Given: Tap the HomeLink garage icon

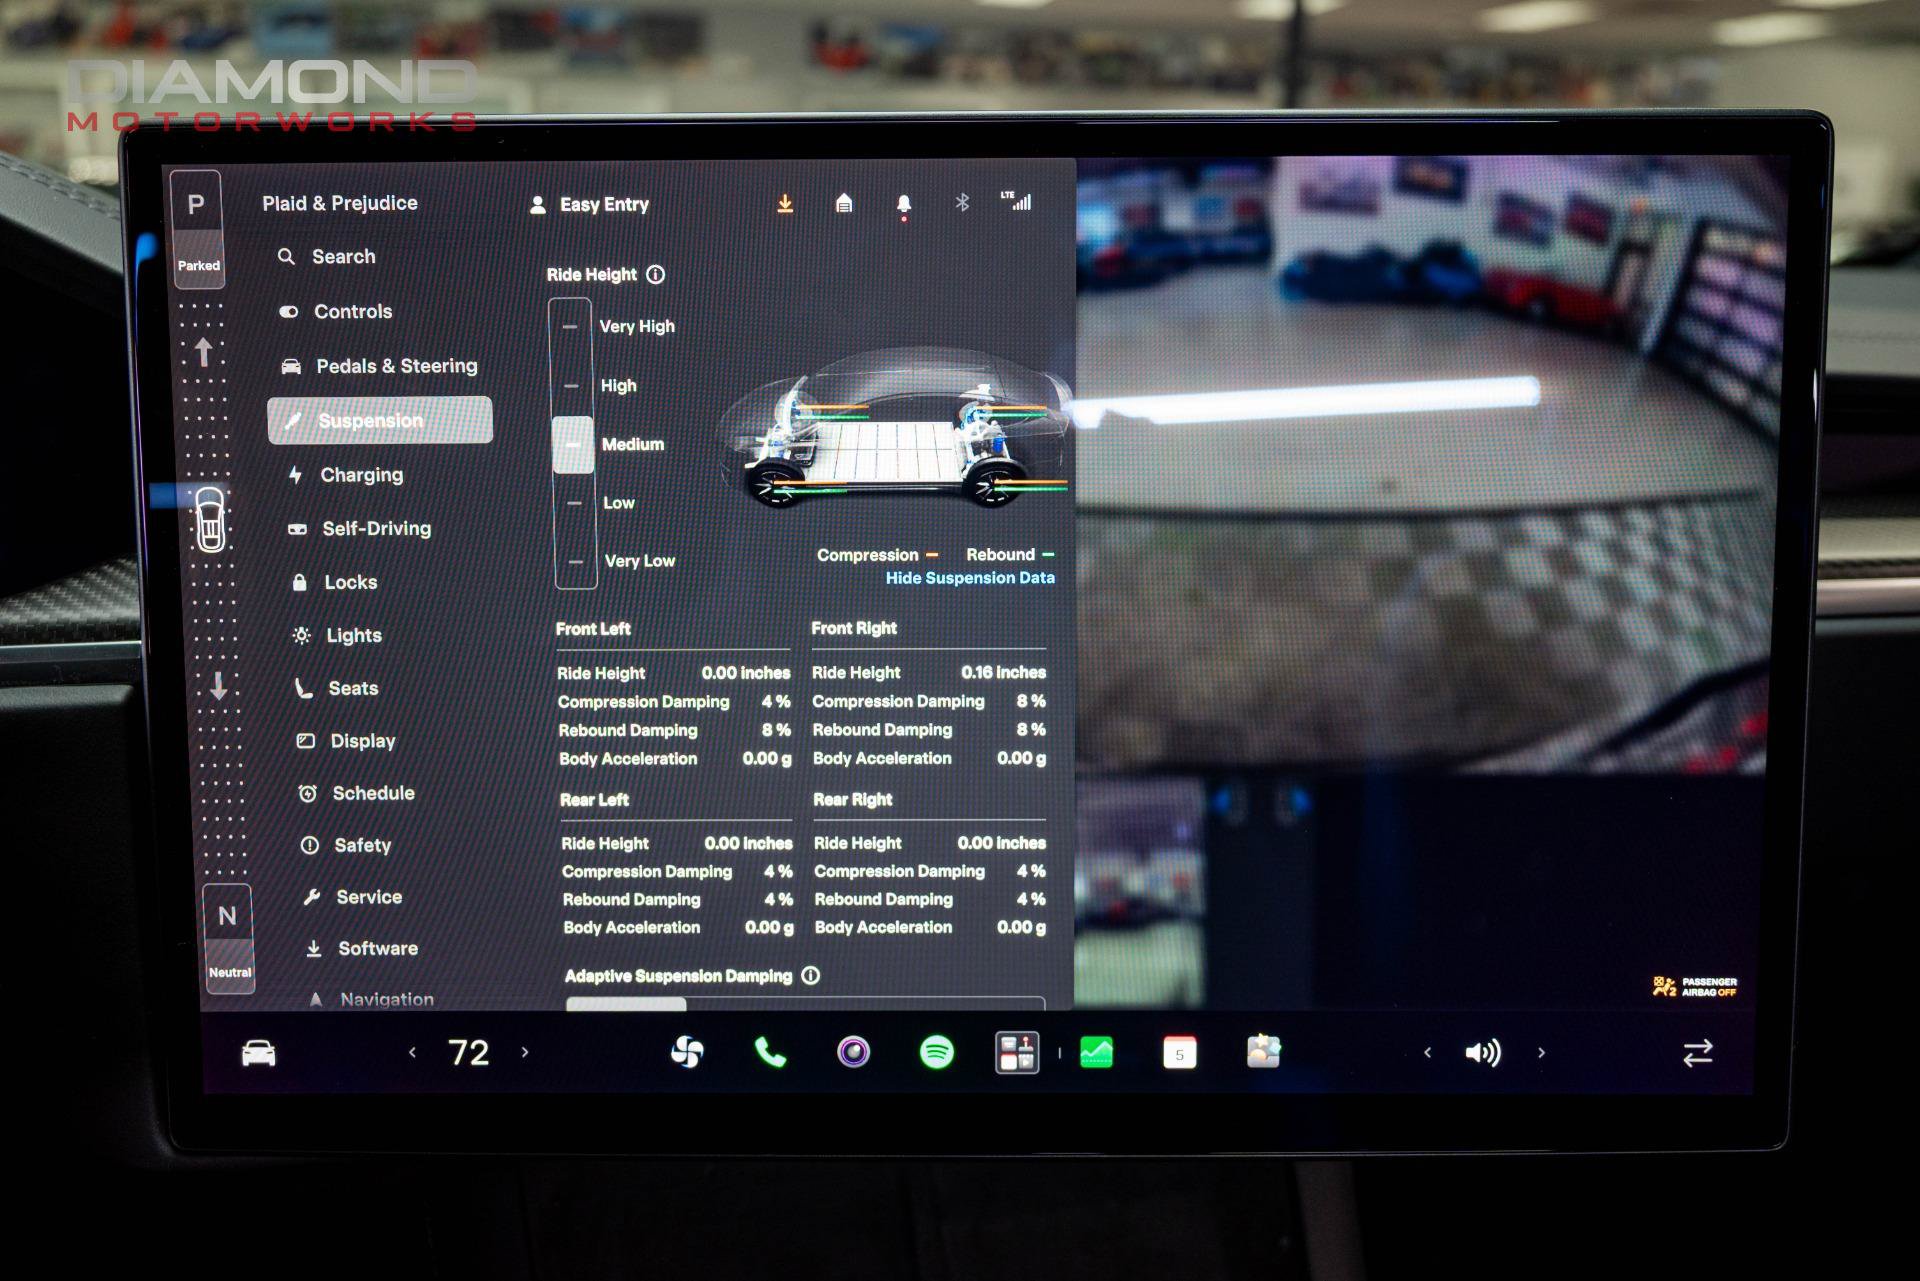Looking at the screenshot, I should pyautogui.click(x=844, y=204).
